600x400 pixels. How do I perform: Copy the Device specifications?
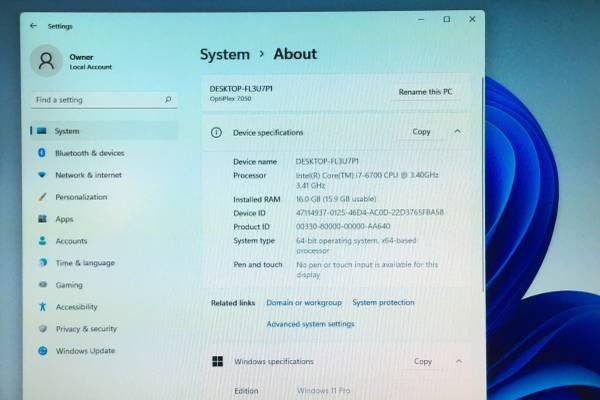click(x=422, y=131)
